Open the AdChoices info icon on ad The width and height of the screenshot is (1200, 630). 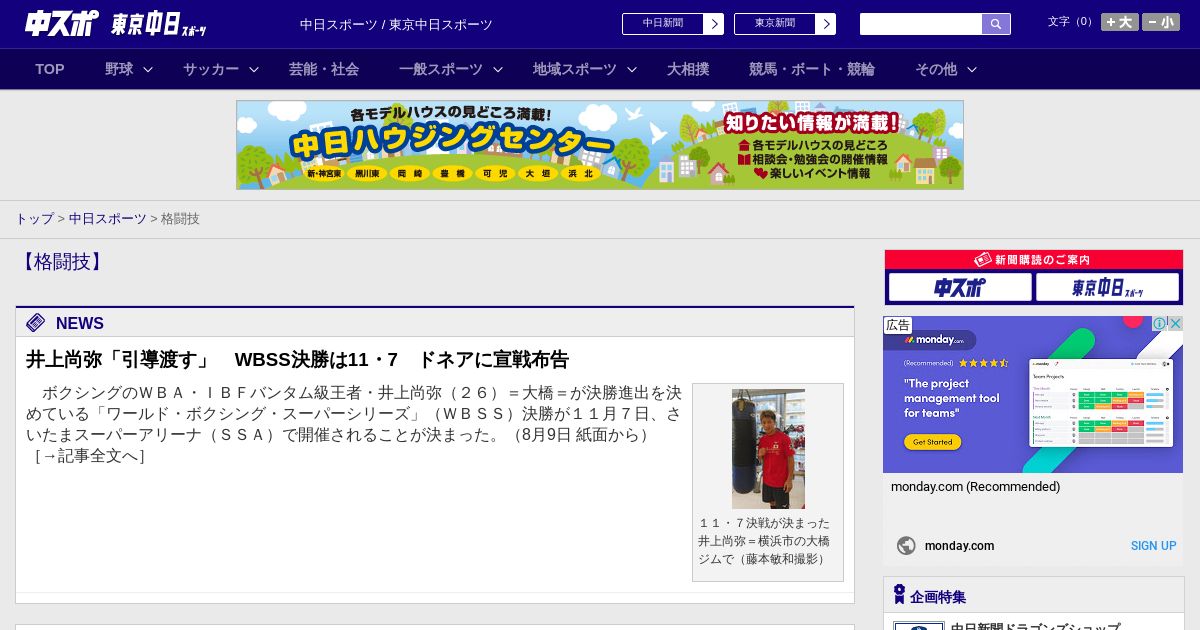point(1160,323)
